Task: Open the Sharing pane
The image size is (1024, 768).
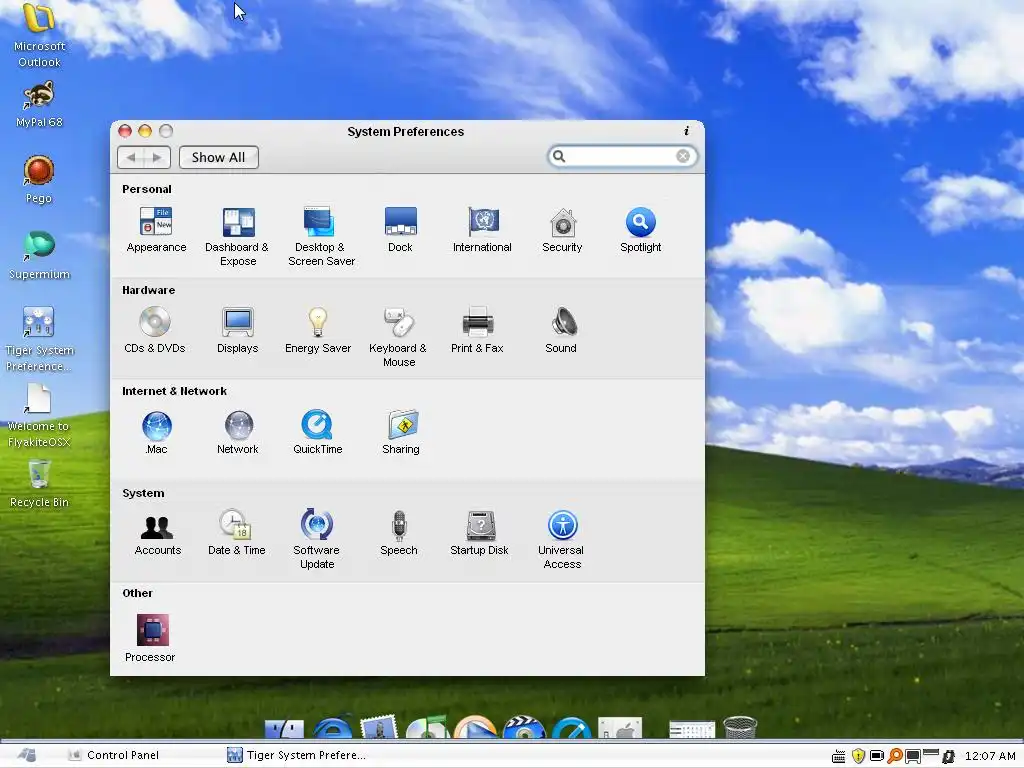Action: pos(401,432)
